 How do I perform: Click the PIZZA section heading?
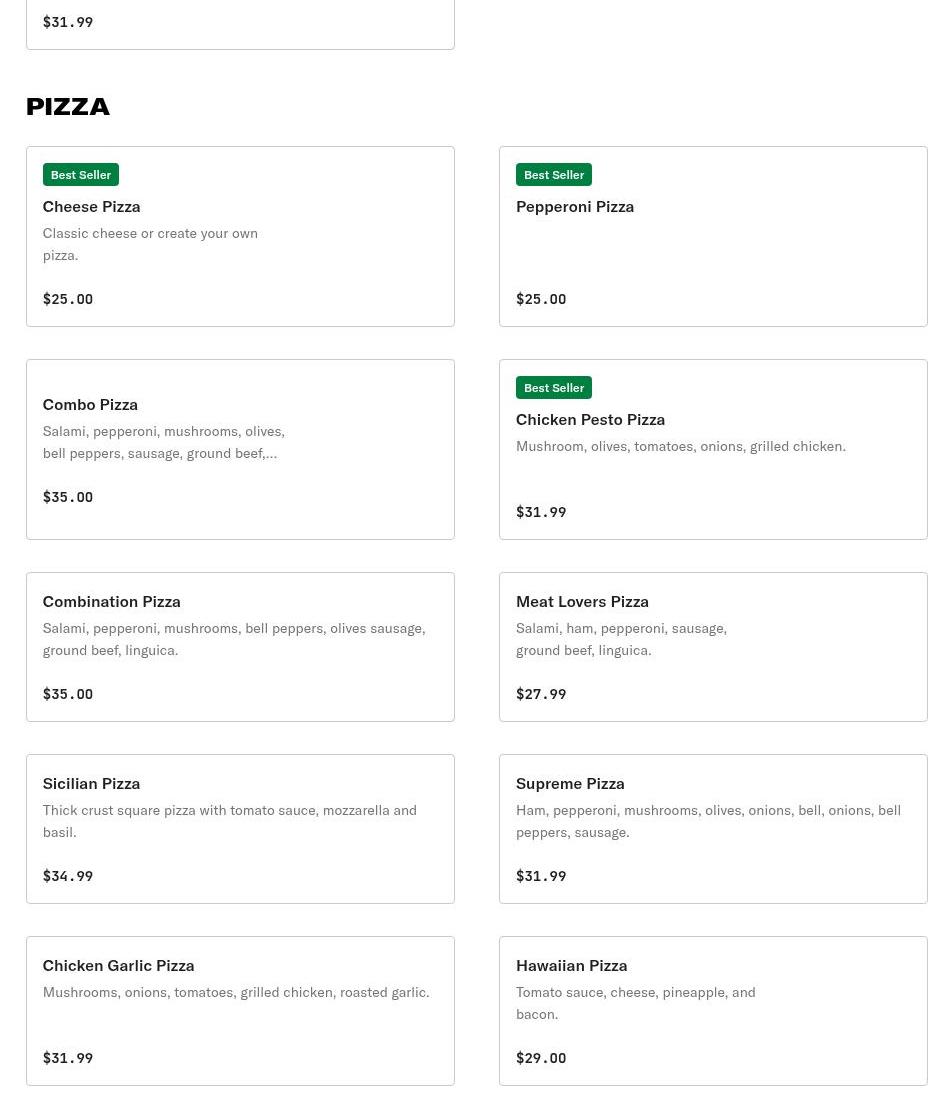(x=68, y=106)
